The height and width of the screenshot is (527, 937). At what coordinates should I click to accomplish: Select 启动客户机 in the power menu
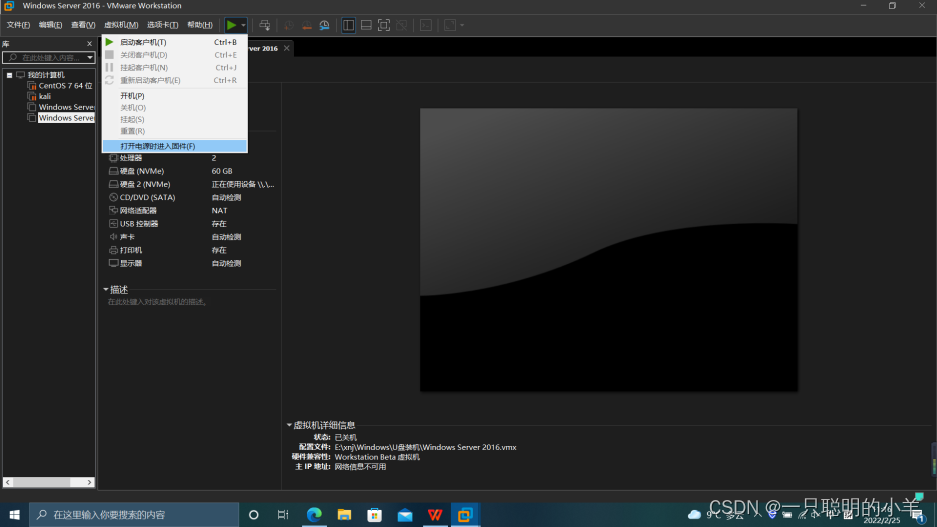coord(143,42)
